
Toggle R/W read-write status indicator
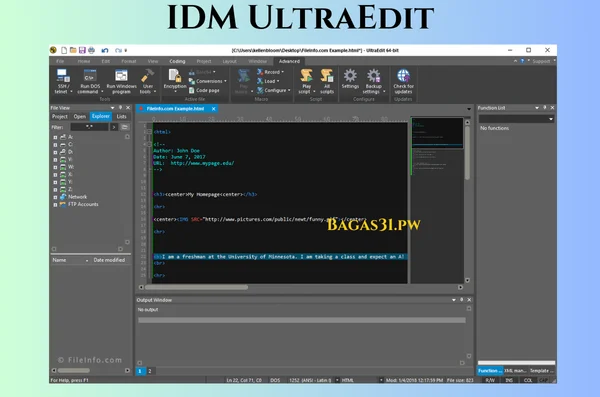pos(490,380)
